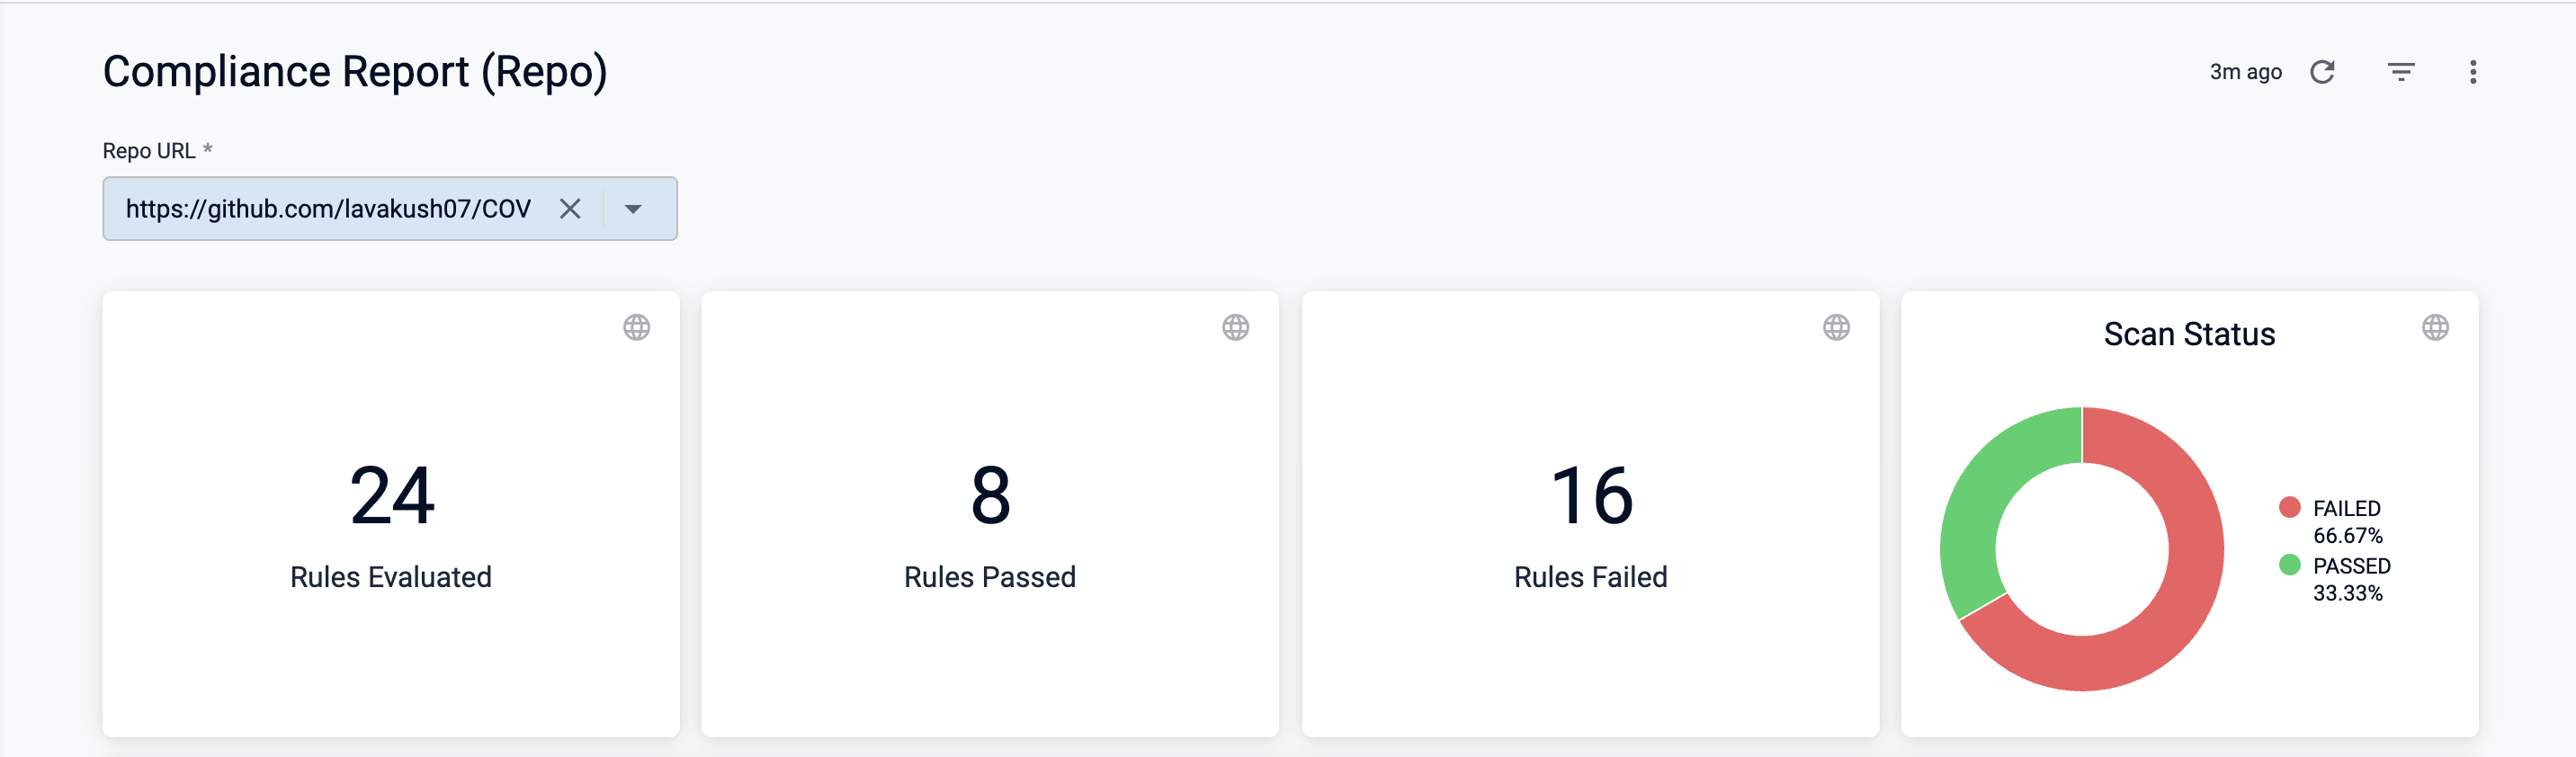Click globe icon on Rules Failed card
The width and height of the screenshot is (2576, 757).
[1835, 327]
